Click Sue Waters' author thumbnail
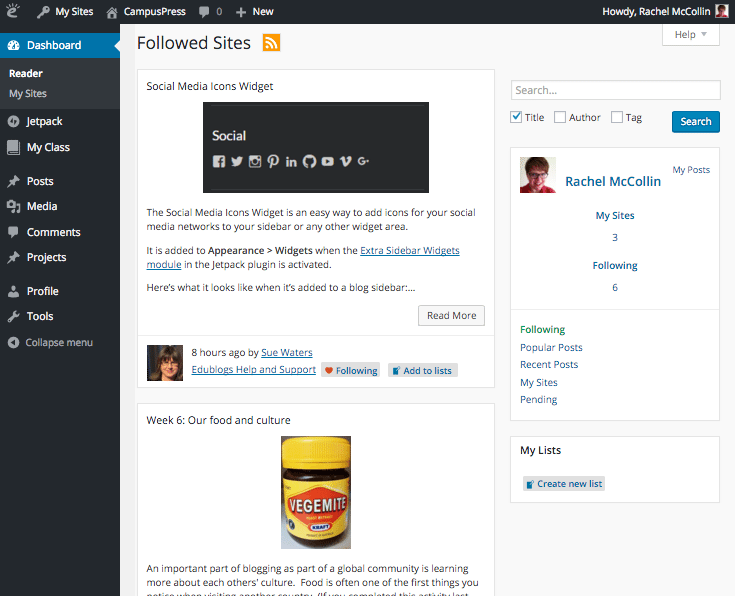The height and width of the screenshot is (596, 735). point(165,363)
